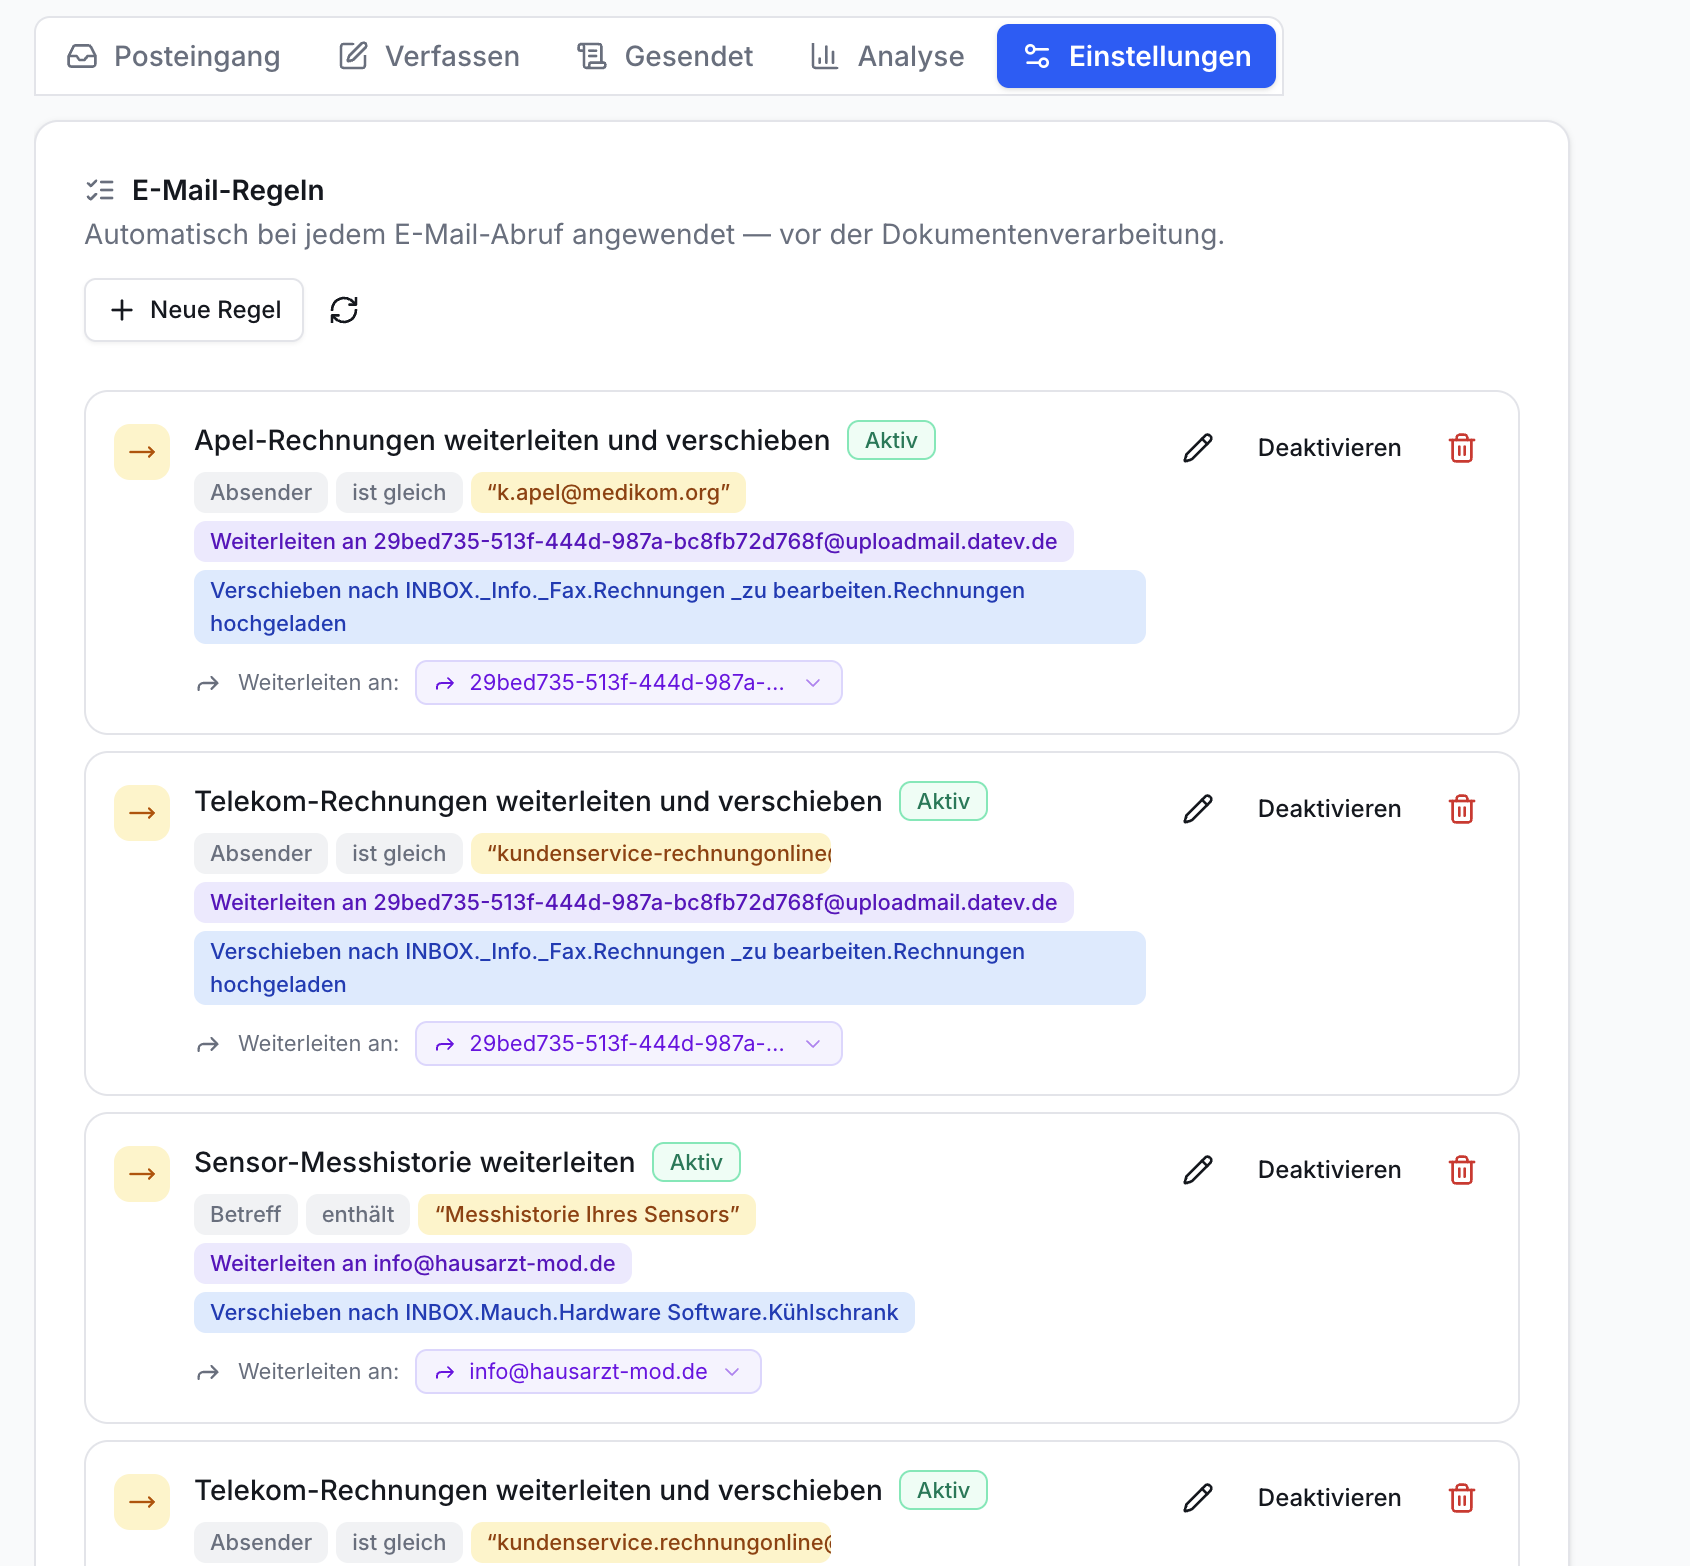This screenshot has width=1690, height=1566.
Task: Click the arrow icon of Sensor-Messhistorie rule
Action: pos(142,1174)
